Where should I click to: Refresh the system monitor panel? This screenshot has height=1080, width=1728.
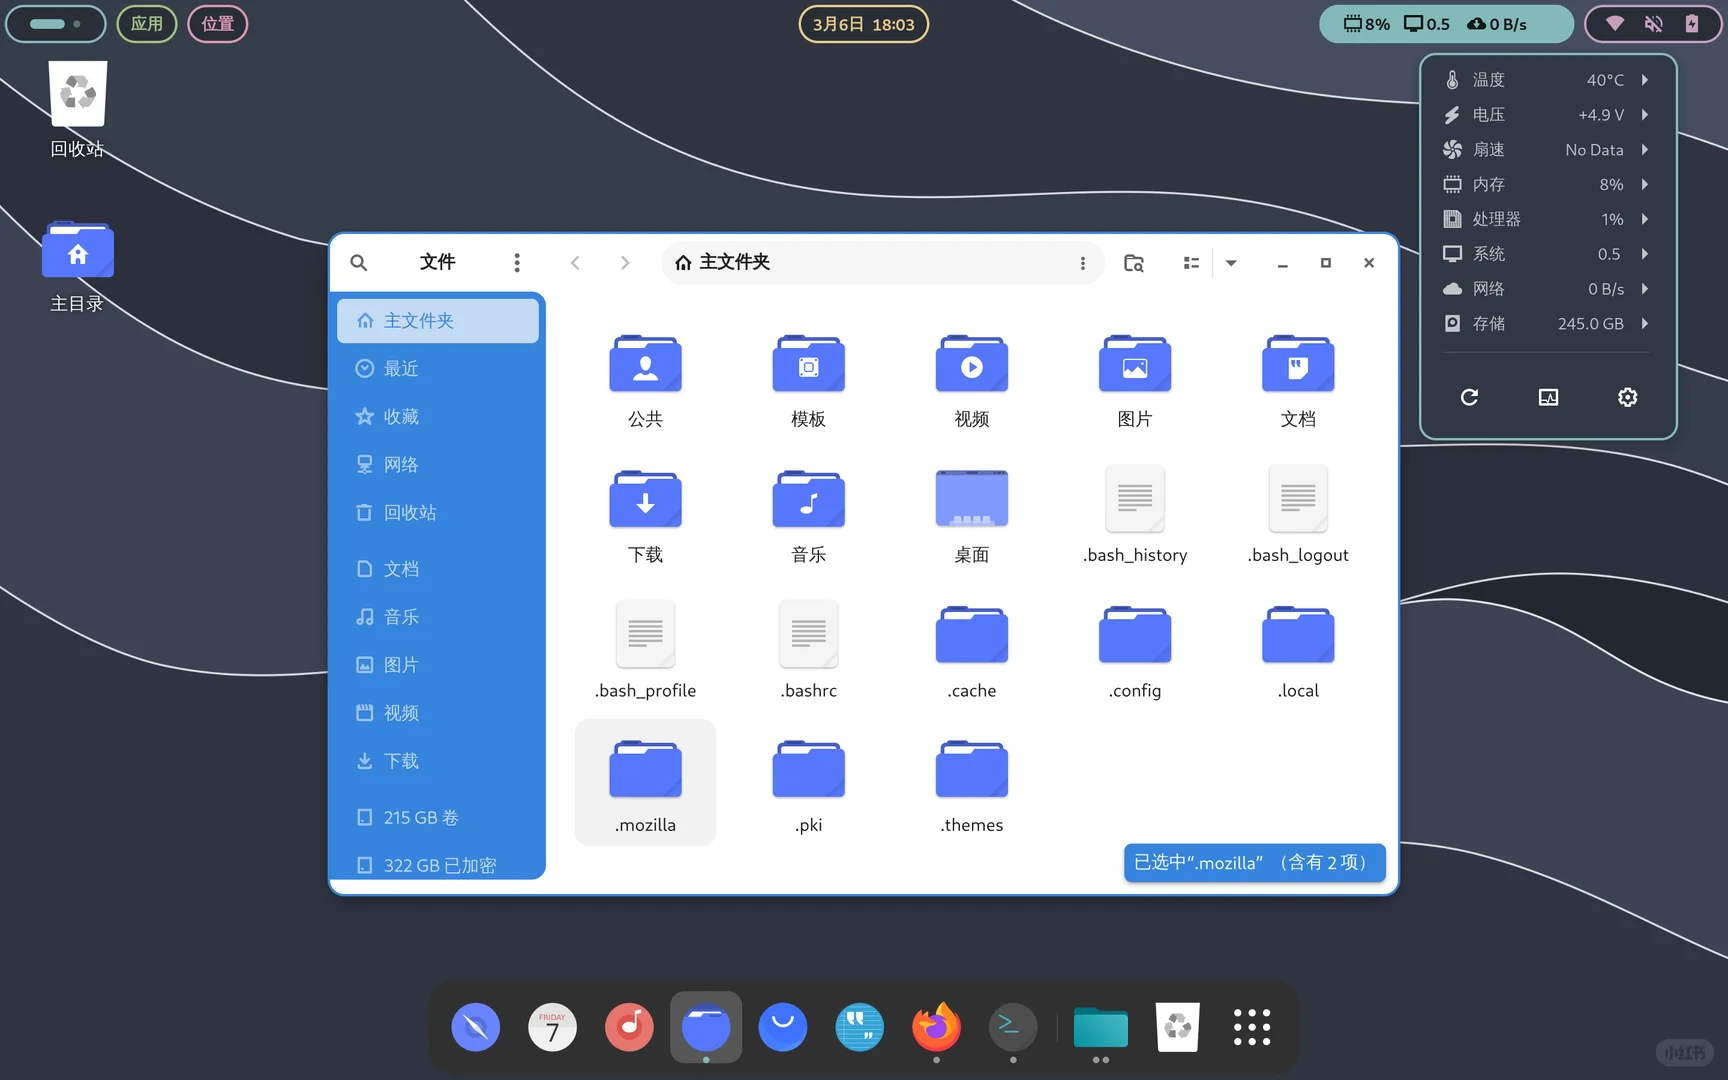pyautogui.click(x=1468, y=397)
